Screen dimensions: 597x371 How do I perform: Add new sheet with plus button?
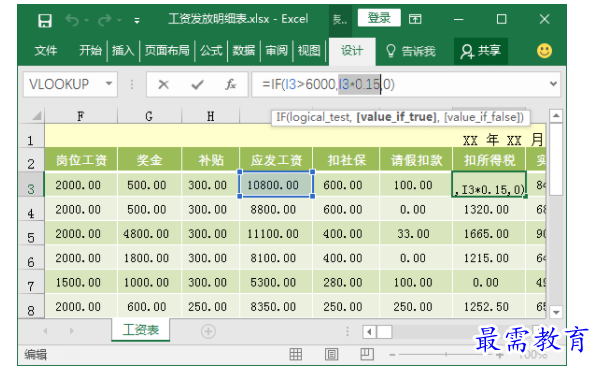click(x=208, y=331)
